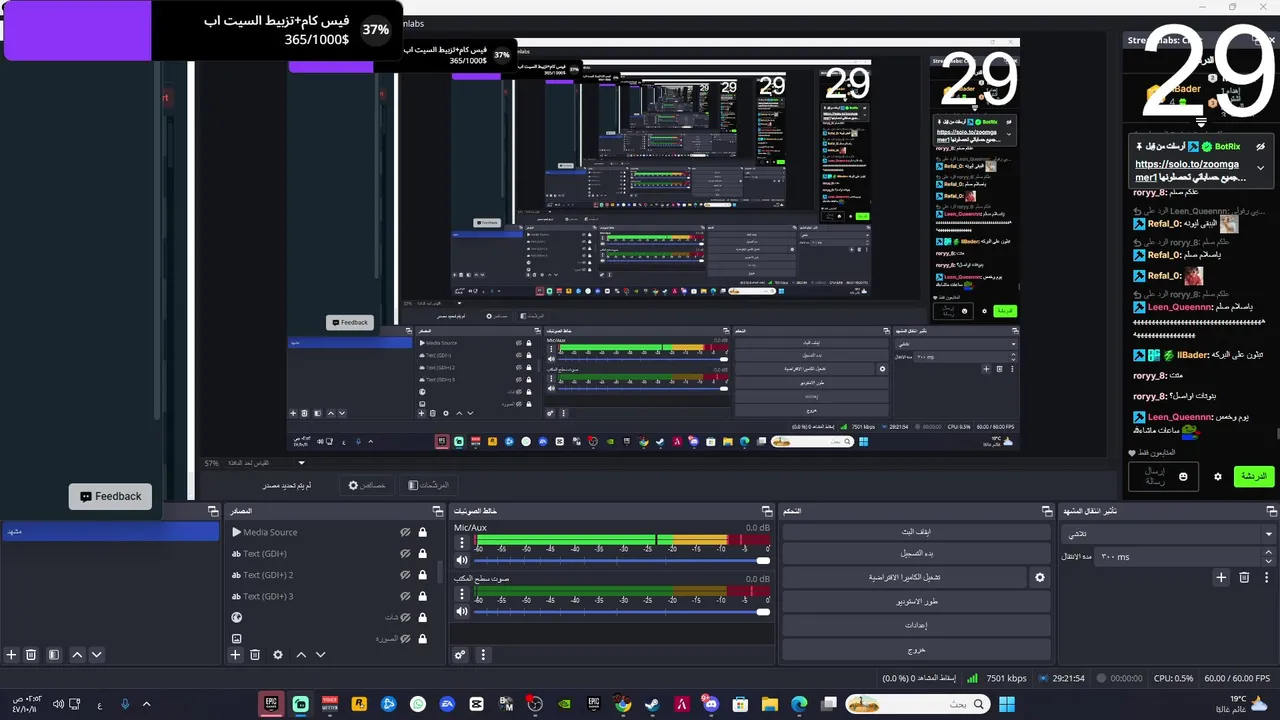1280x720 pixels.
Task: Click the exit button in Controls
Action: [x=915, y=649]
